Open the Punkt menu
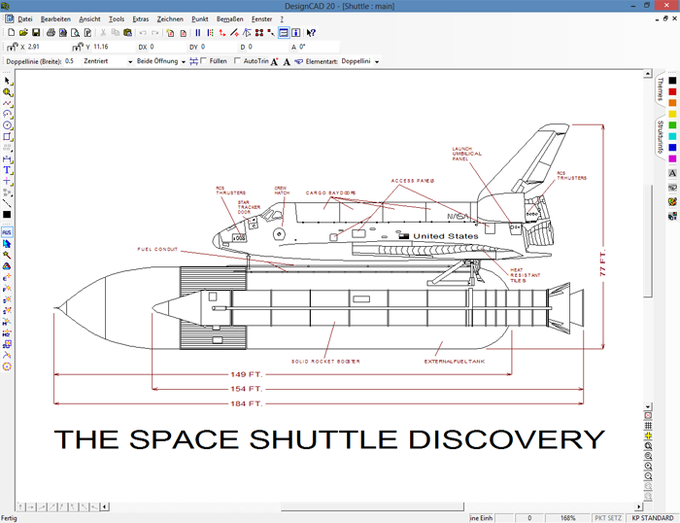The width and height of the screenshot is (680, 523). [200, 19]
